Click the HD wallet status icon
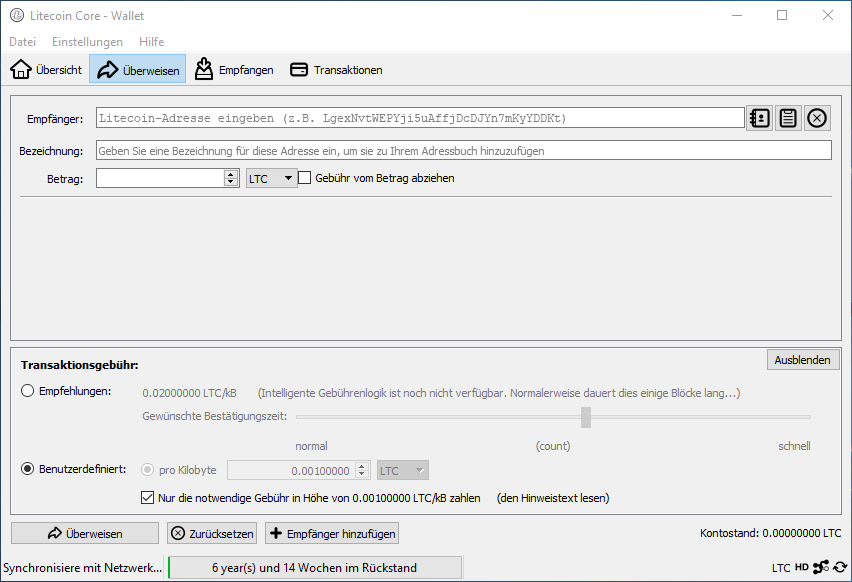The height and width of the screenshot is (582, 852). pyautogui.click(x=802, y=568)
